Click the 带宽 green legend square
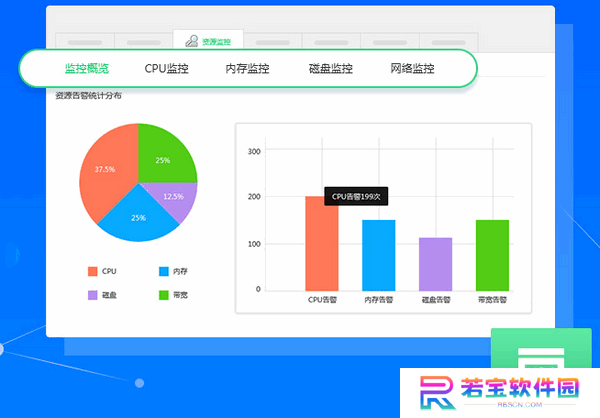Viewport: 600px width, 418px height. point(164,295)
